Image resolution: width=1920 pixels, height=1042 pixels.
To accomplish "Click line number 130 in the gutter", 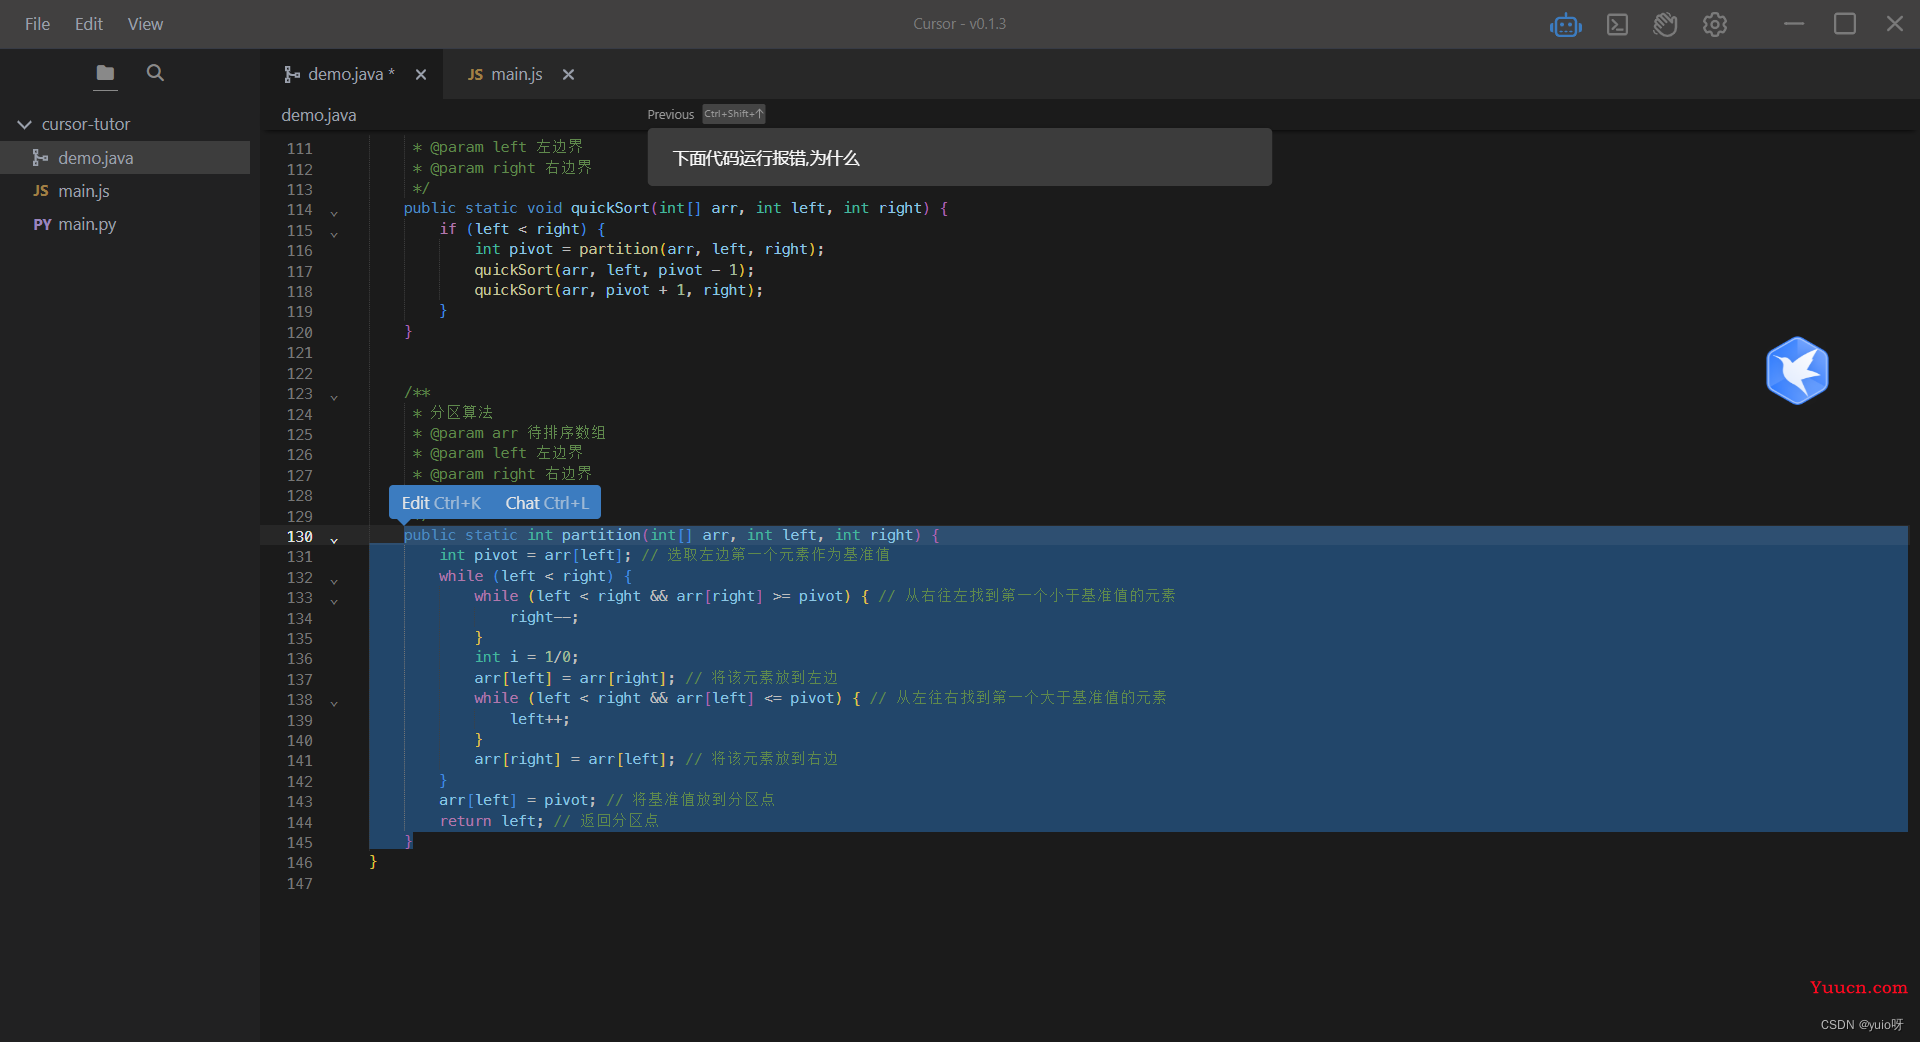I will pos(300,537).
